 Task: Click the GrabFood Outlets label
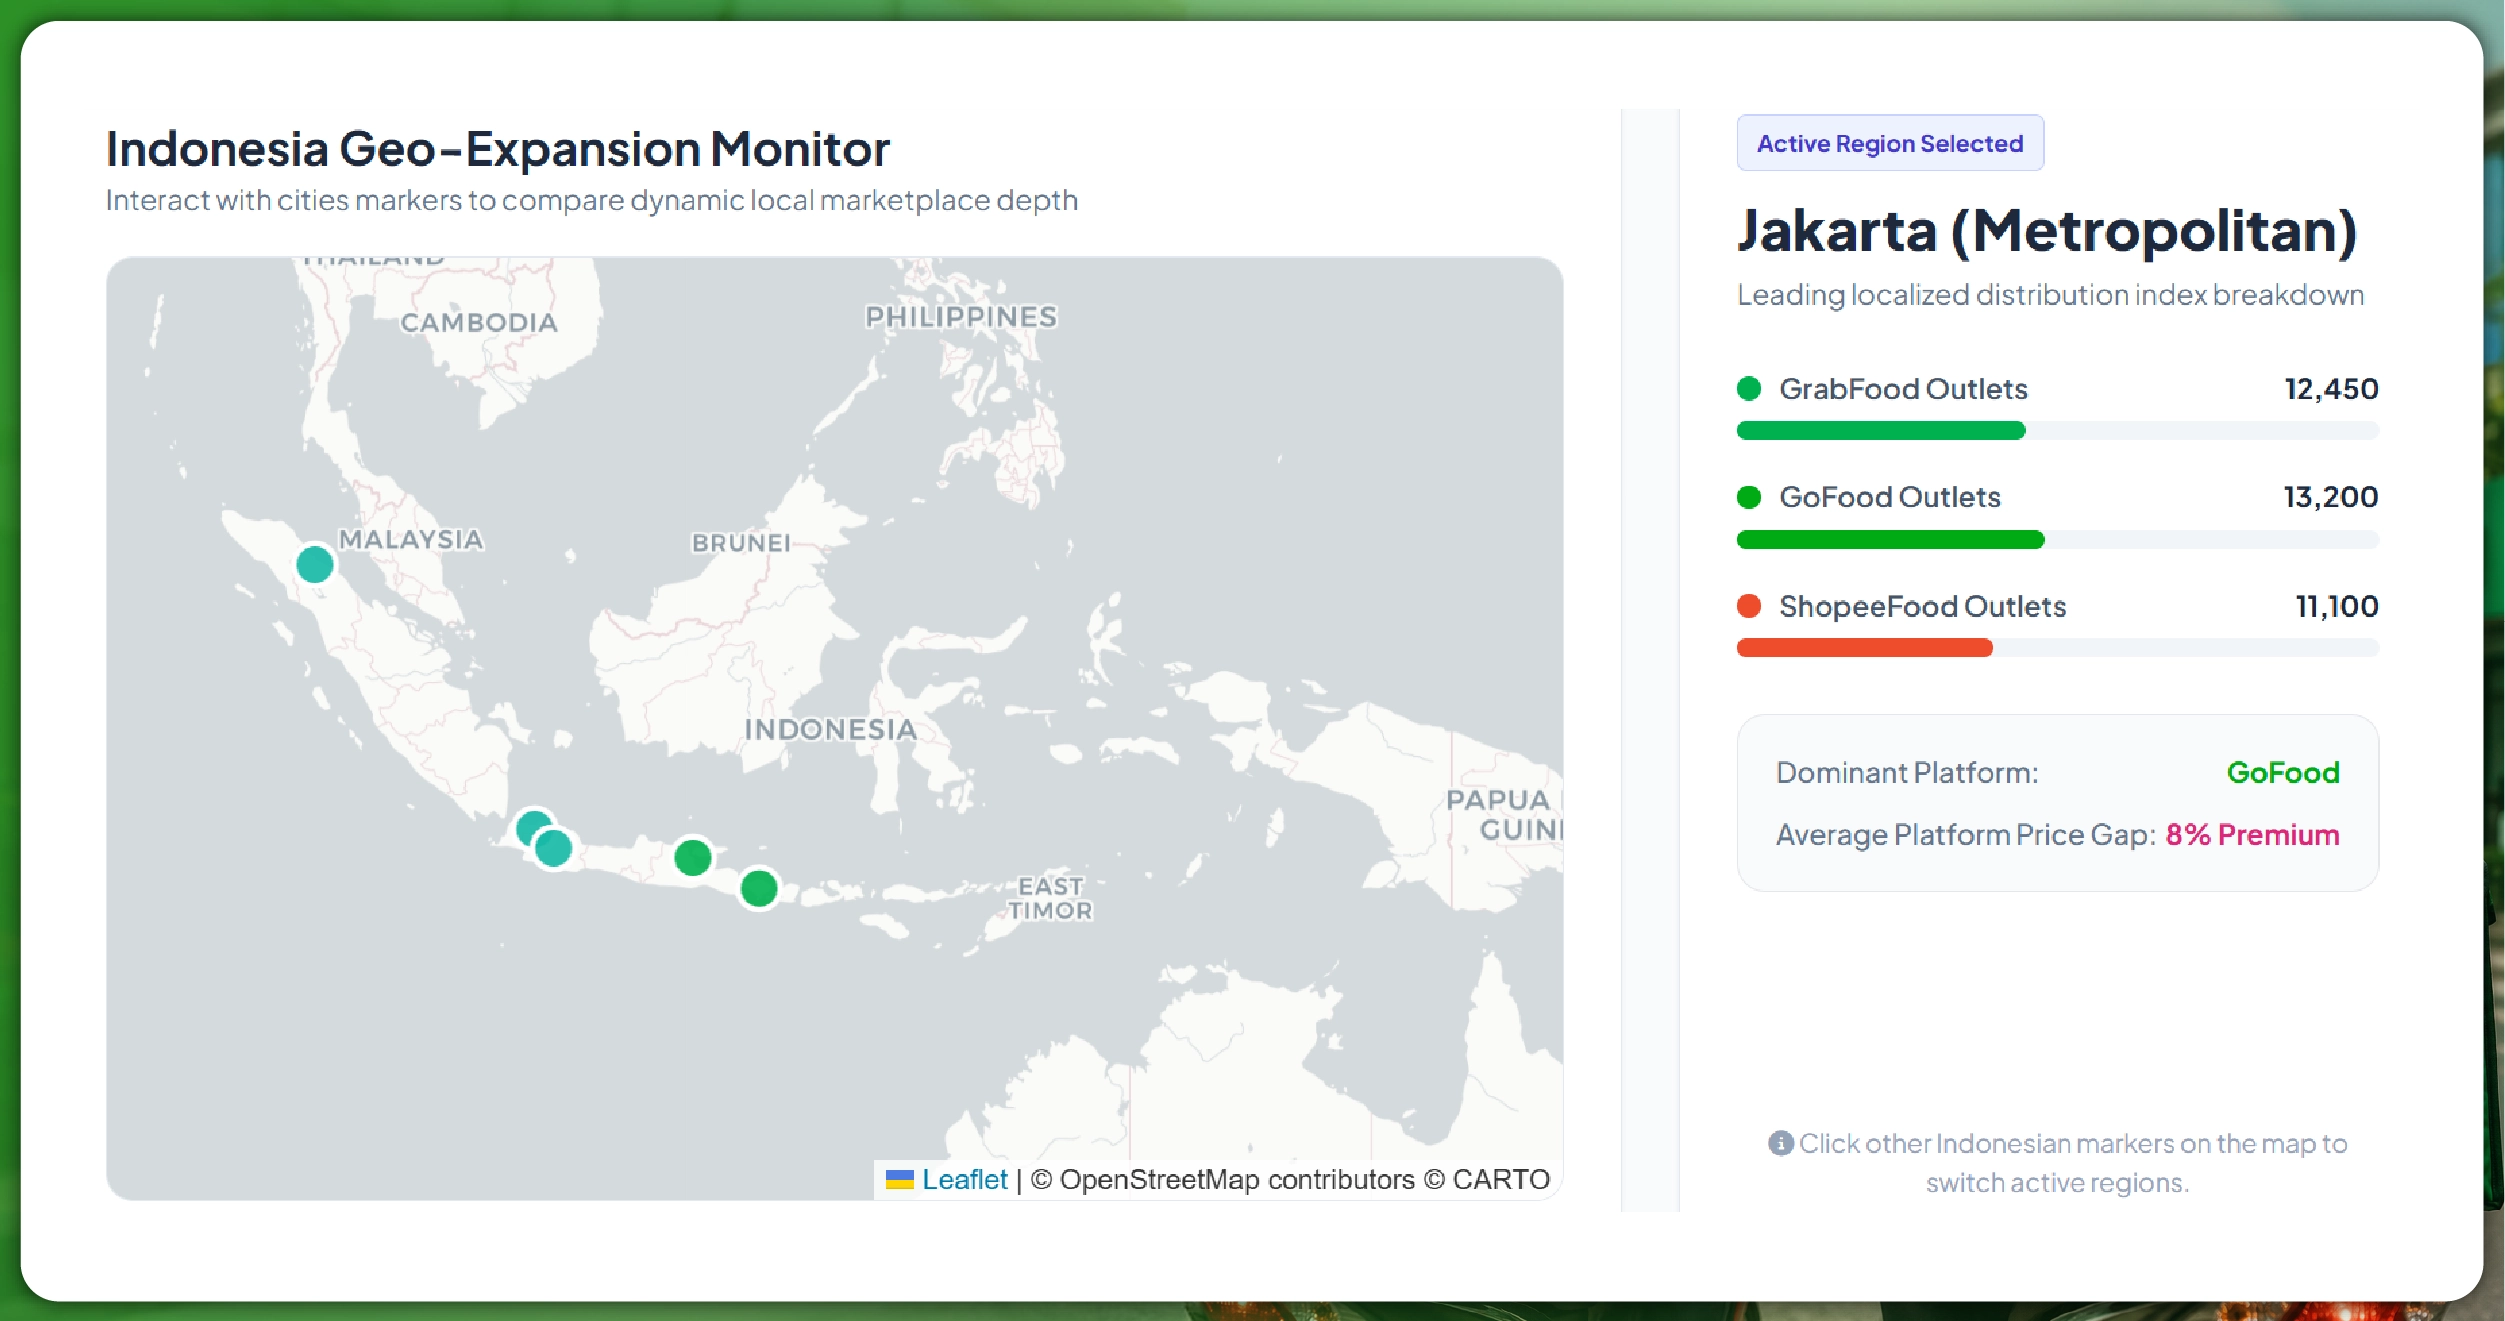click(1903, 389)
